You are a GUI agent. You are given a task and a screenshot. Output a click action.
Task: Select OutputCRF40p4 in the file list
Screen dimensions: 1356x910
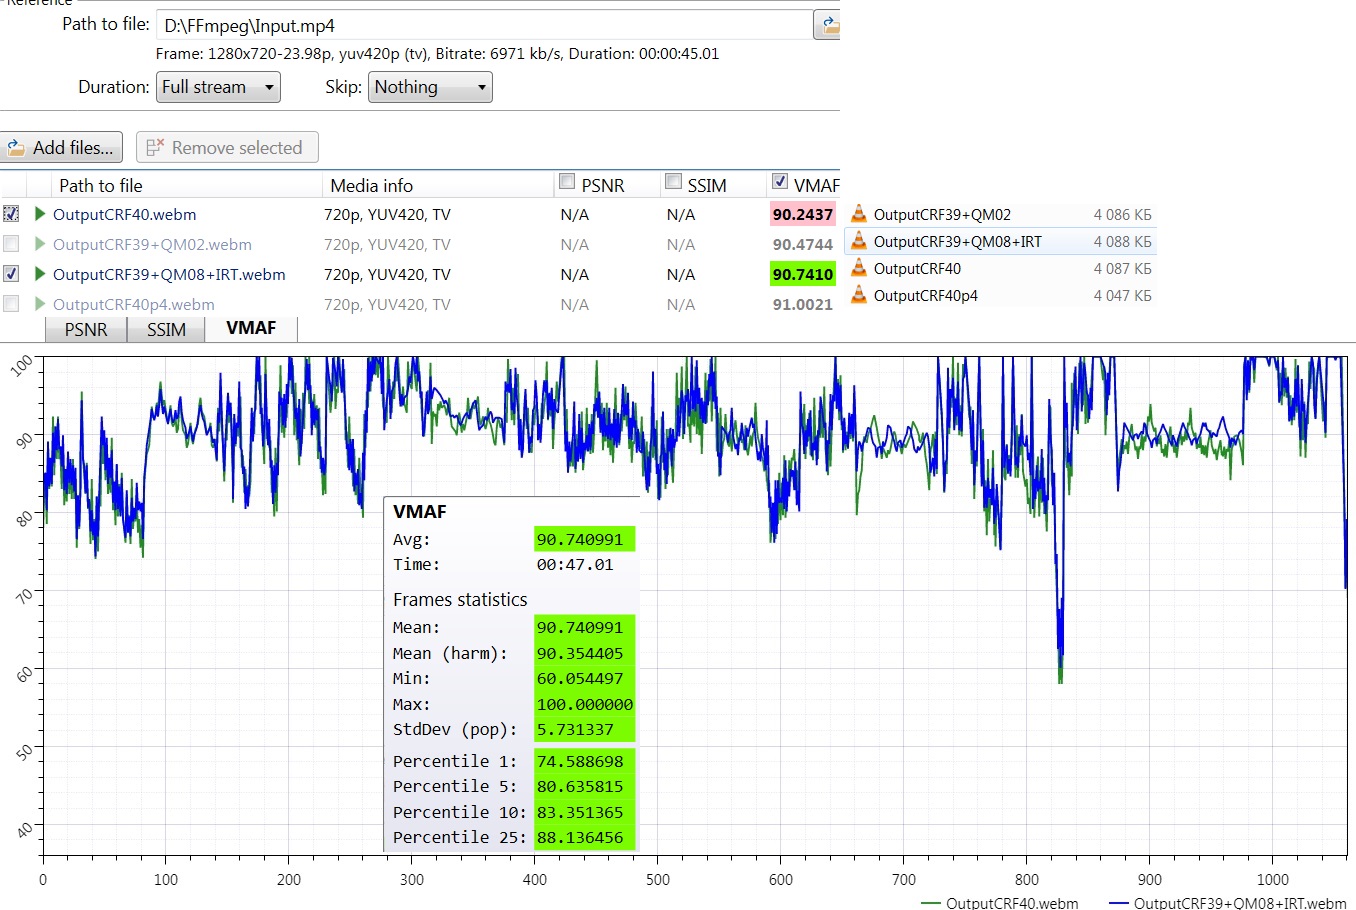925,295
